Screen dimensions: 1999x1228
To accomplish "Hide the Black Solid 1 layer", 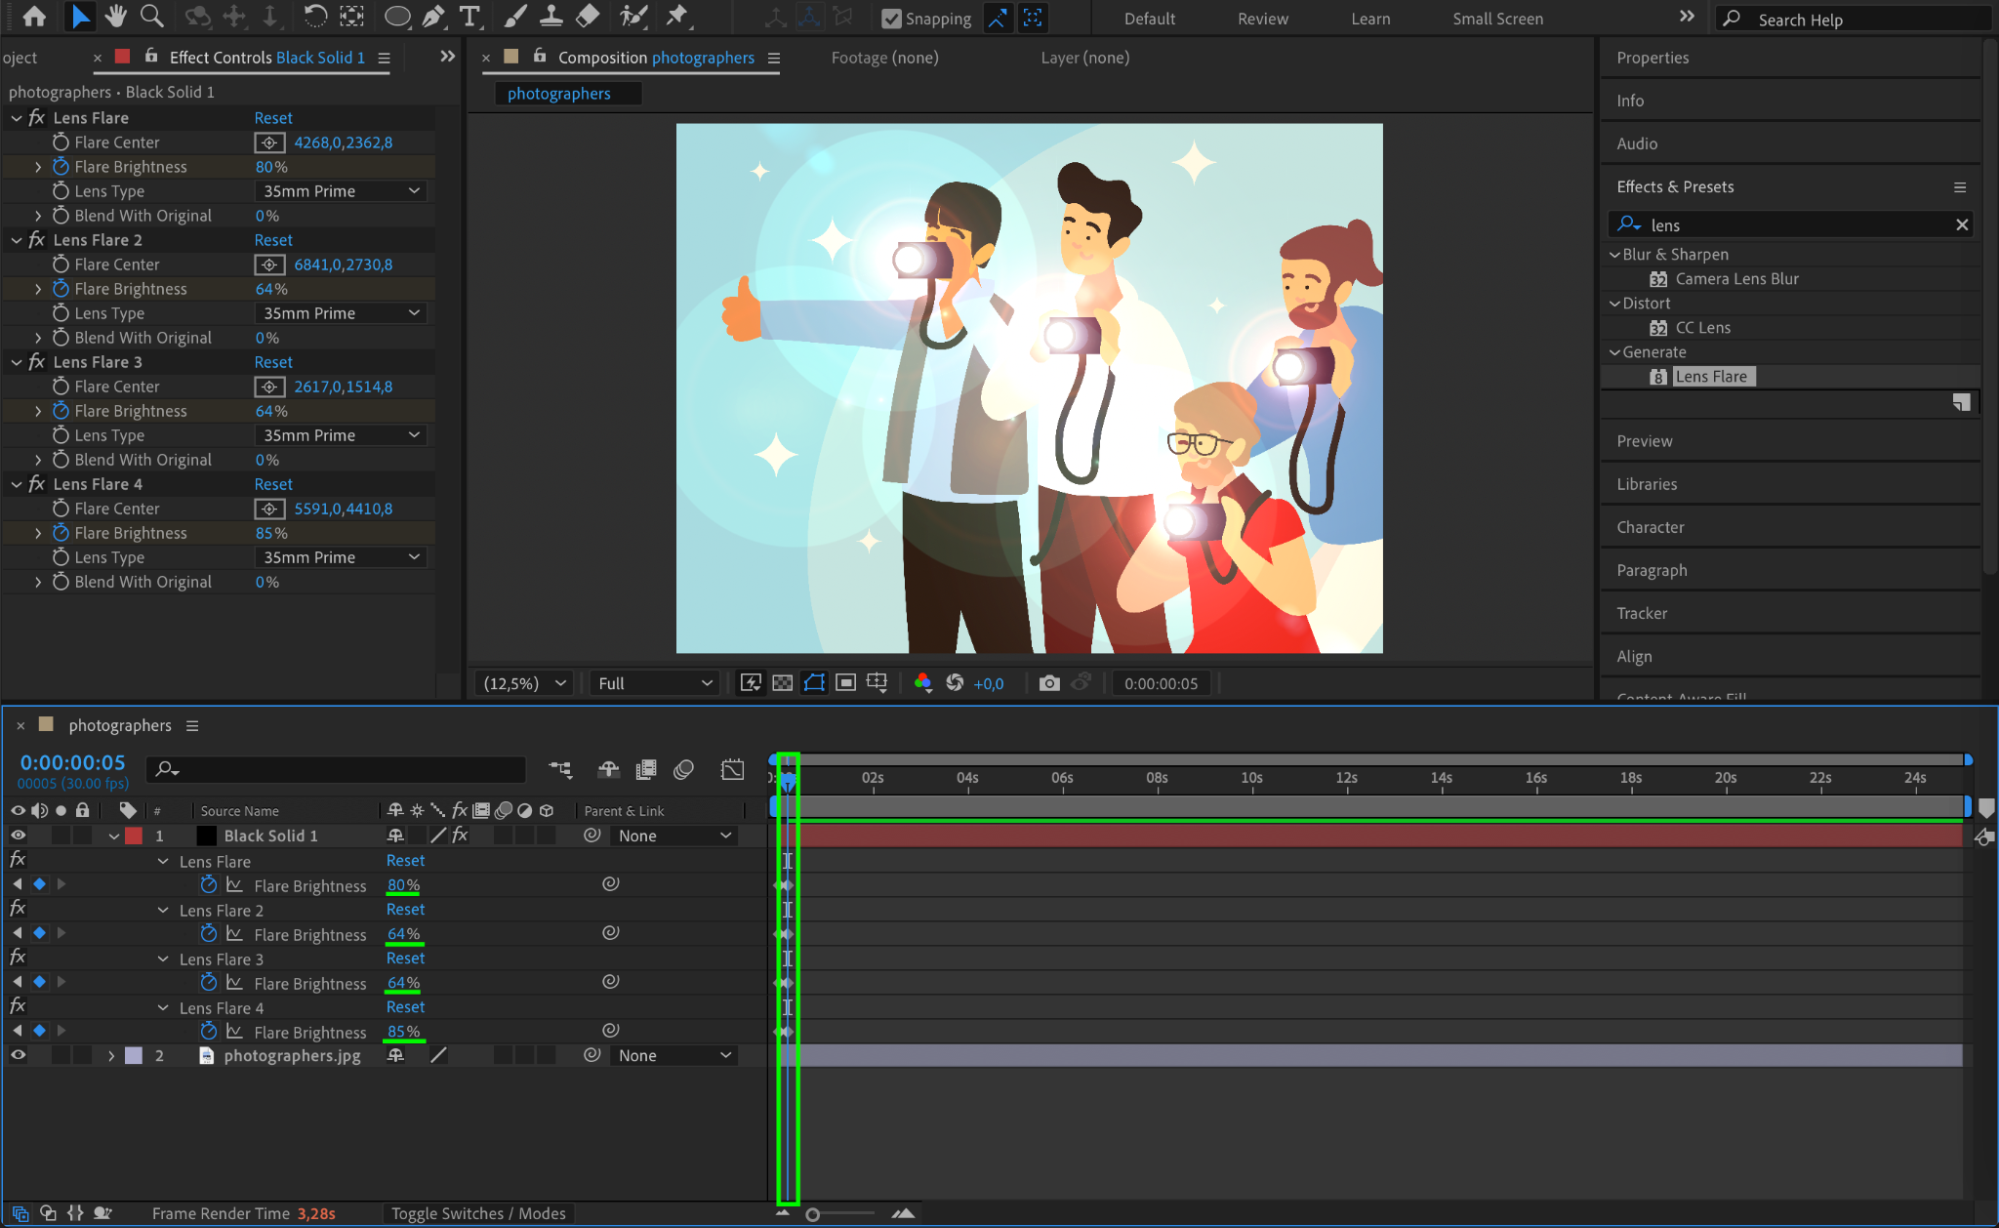I will coord(18,836).
